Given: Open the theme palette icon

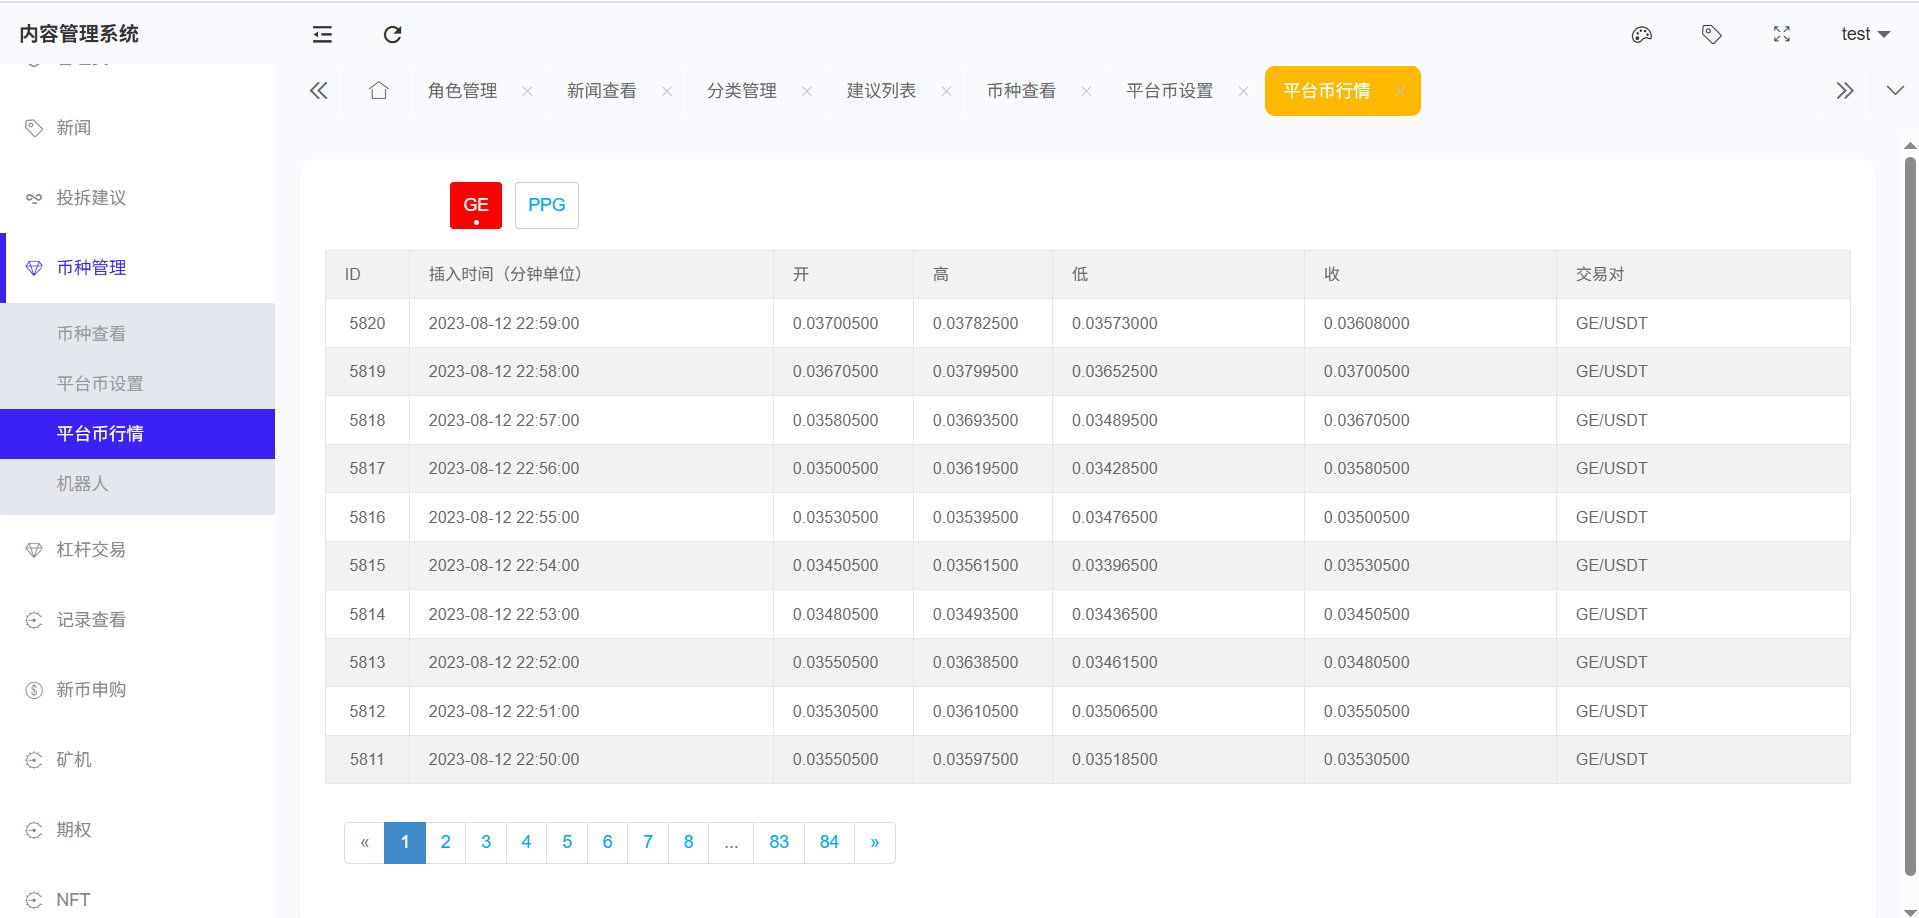Looking at the screenshot, I should point(1641,35).
